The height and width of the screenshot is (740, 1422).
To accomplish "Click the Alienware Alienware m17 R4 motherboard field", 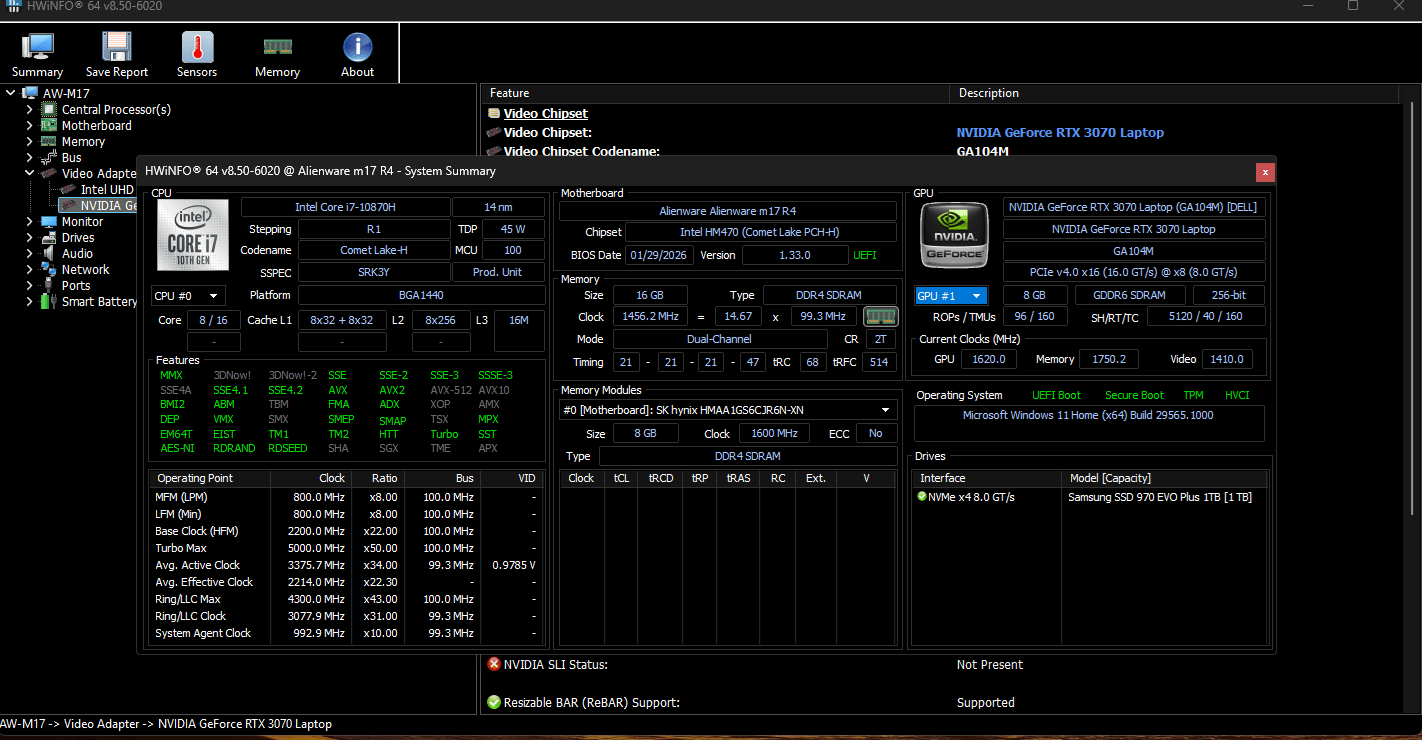I will (728, 211).
